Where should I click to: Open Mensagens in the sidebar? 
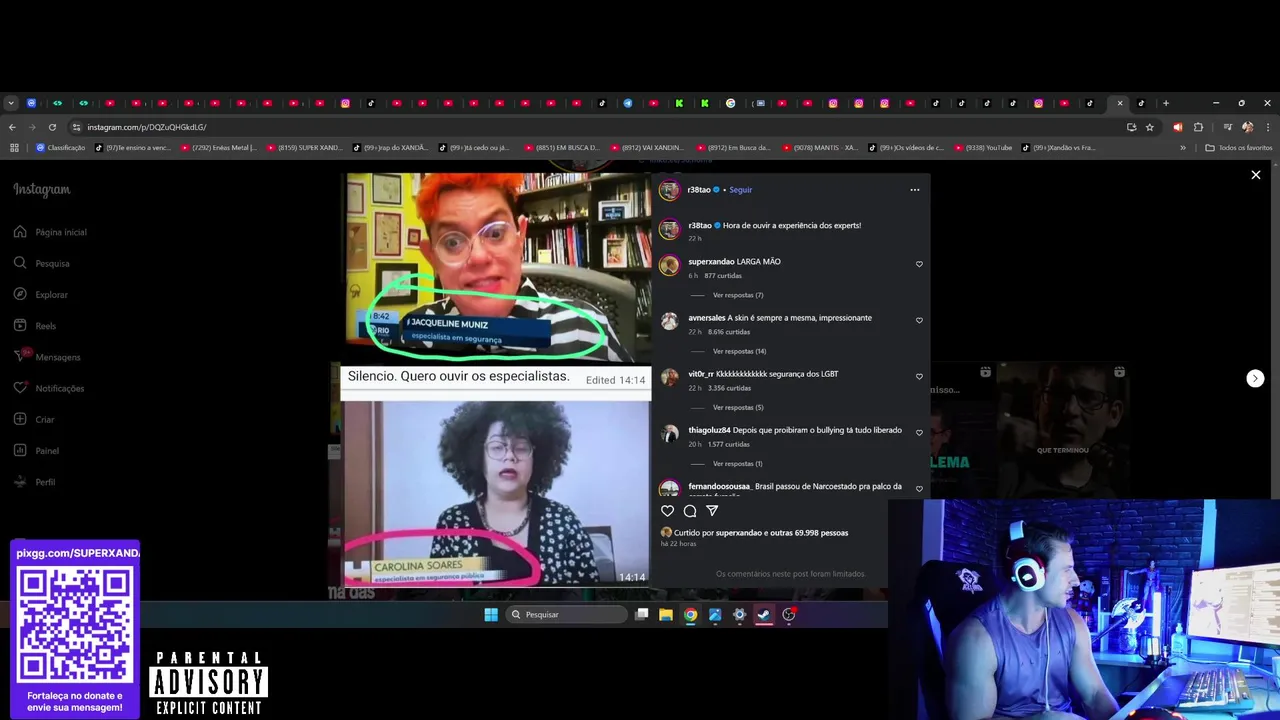coord(47,357)
